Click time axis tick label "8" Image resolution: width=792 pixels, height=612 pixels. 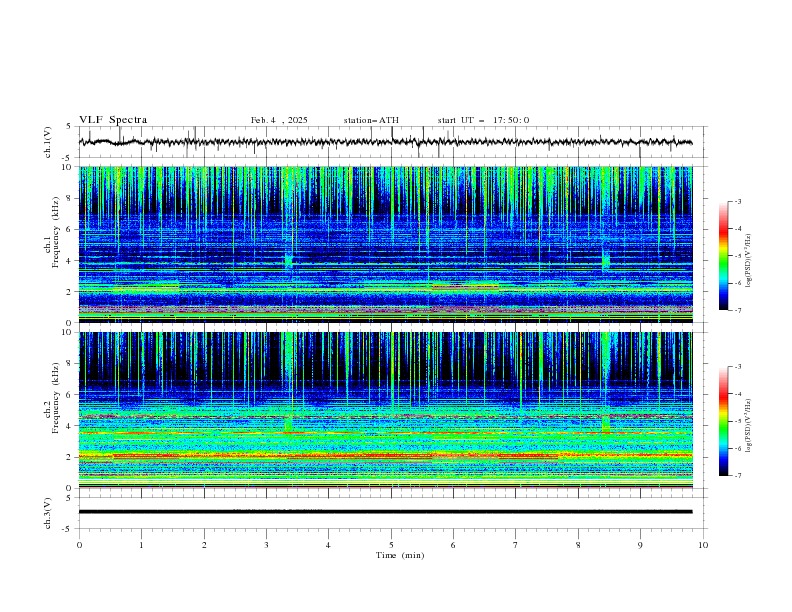pos(578,545)
